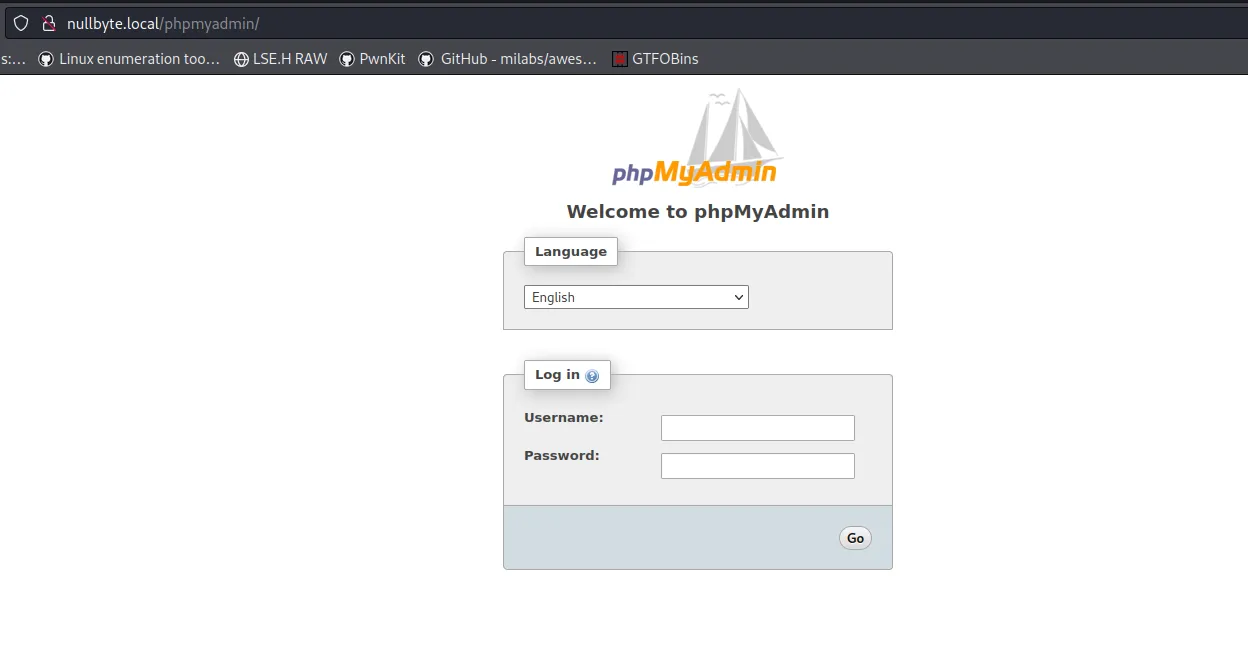Click globe favicon of LSE.H RAW bookmark
This screenshot has height=669, width=1248.
[x=241, y=59]
